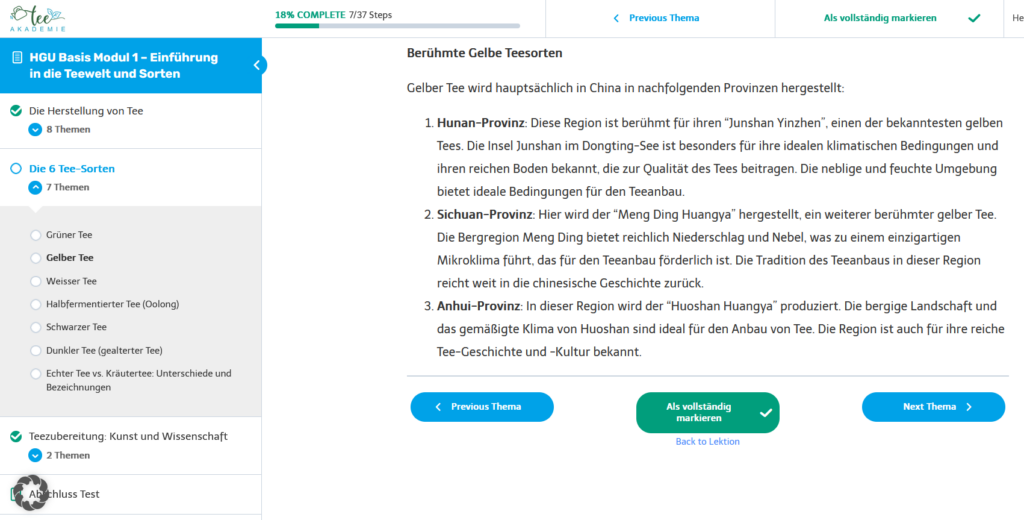Collapse the 7 Themen list
This screenshot has width=1024, height=520.
(x=35, y=187)
